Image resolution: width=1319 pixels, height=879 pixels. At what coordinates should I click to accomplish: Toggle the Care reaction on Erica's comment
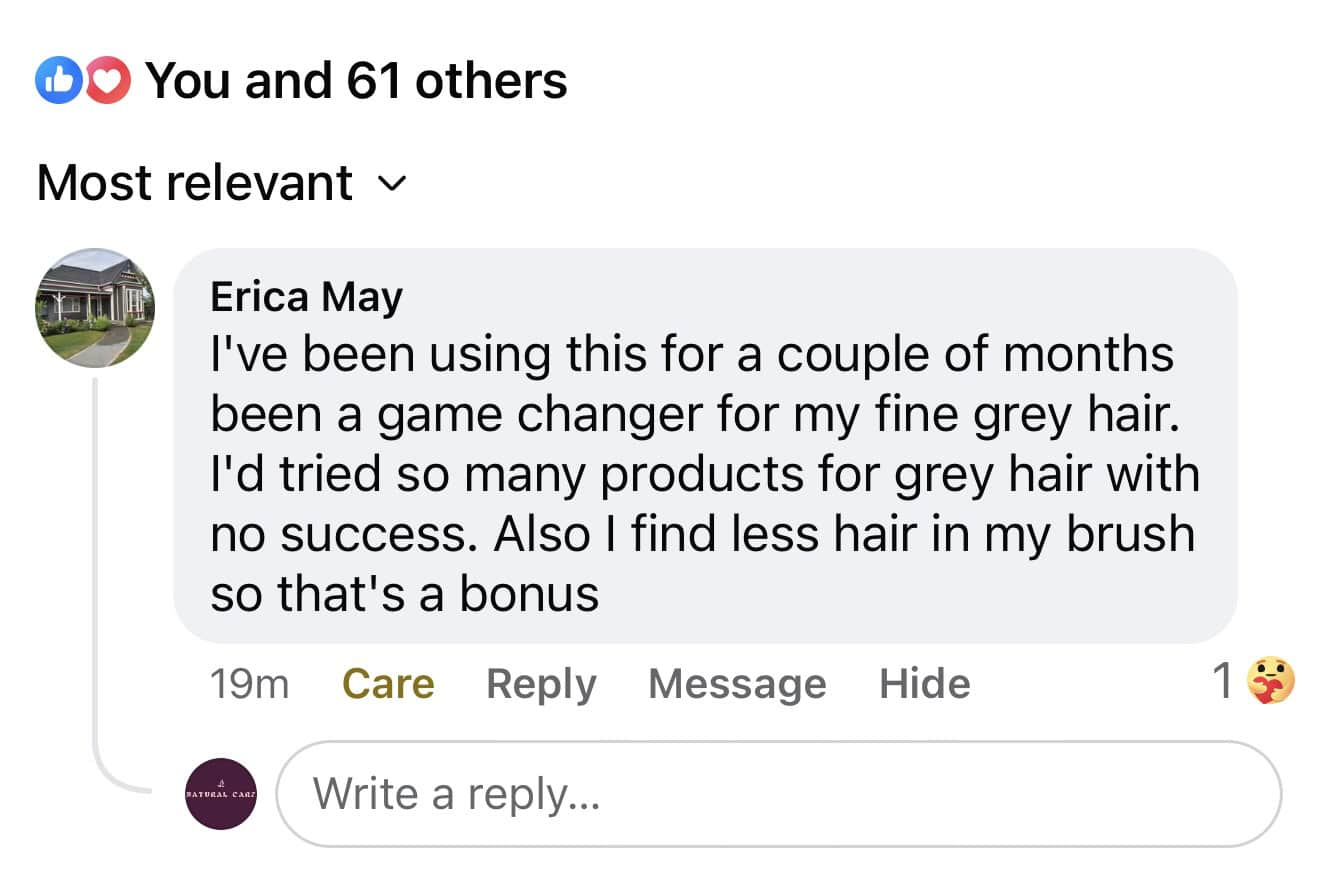388,685
